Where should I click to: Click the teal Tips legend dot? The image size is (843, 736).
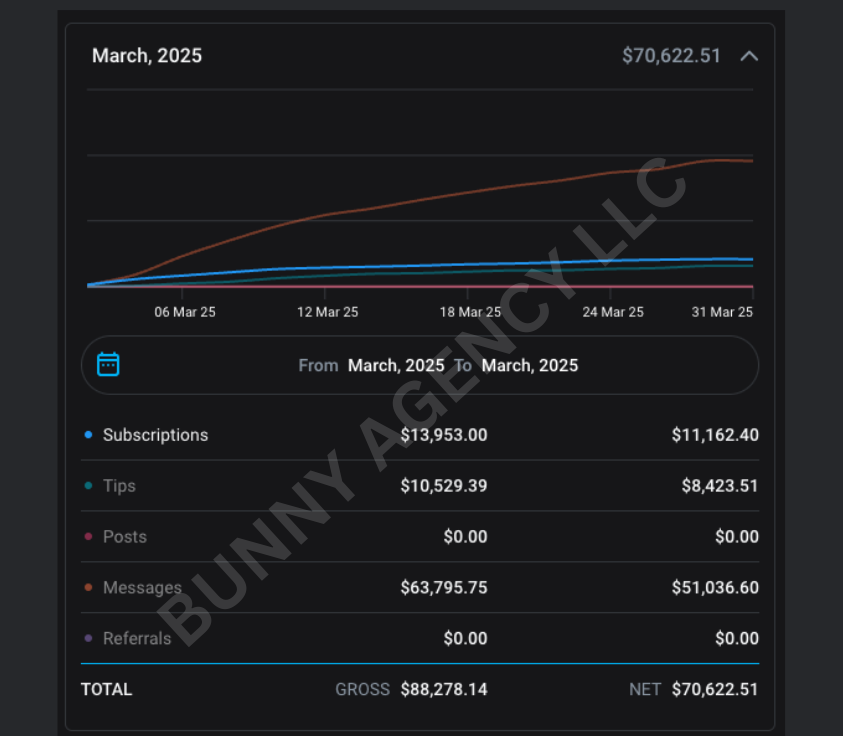point(89,486)
